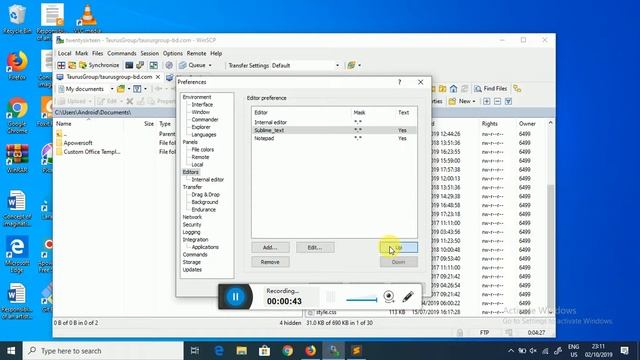Click the Rights column header in remote panel

[x=489, y=123]
